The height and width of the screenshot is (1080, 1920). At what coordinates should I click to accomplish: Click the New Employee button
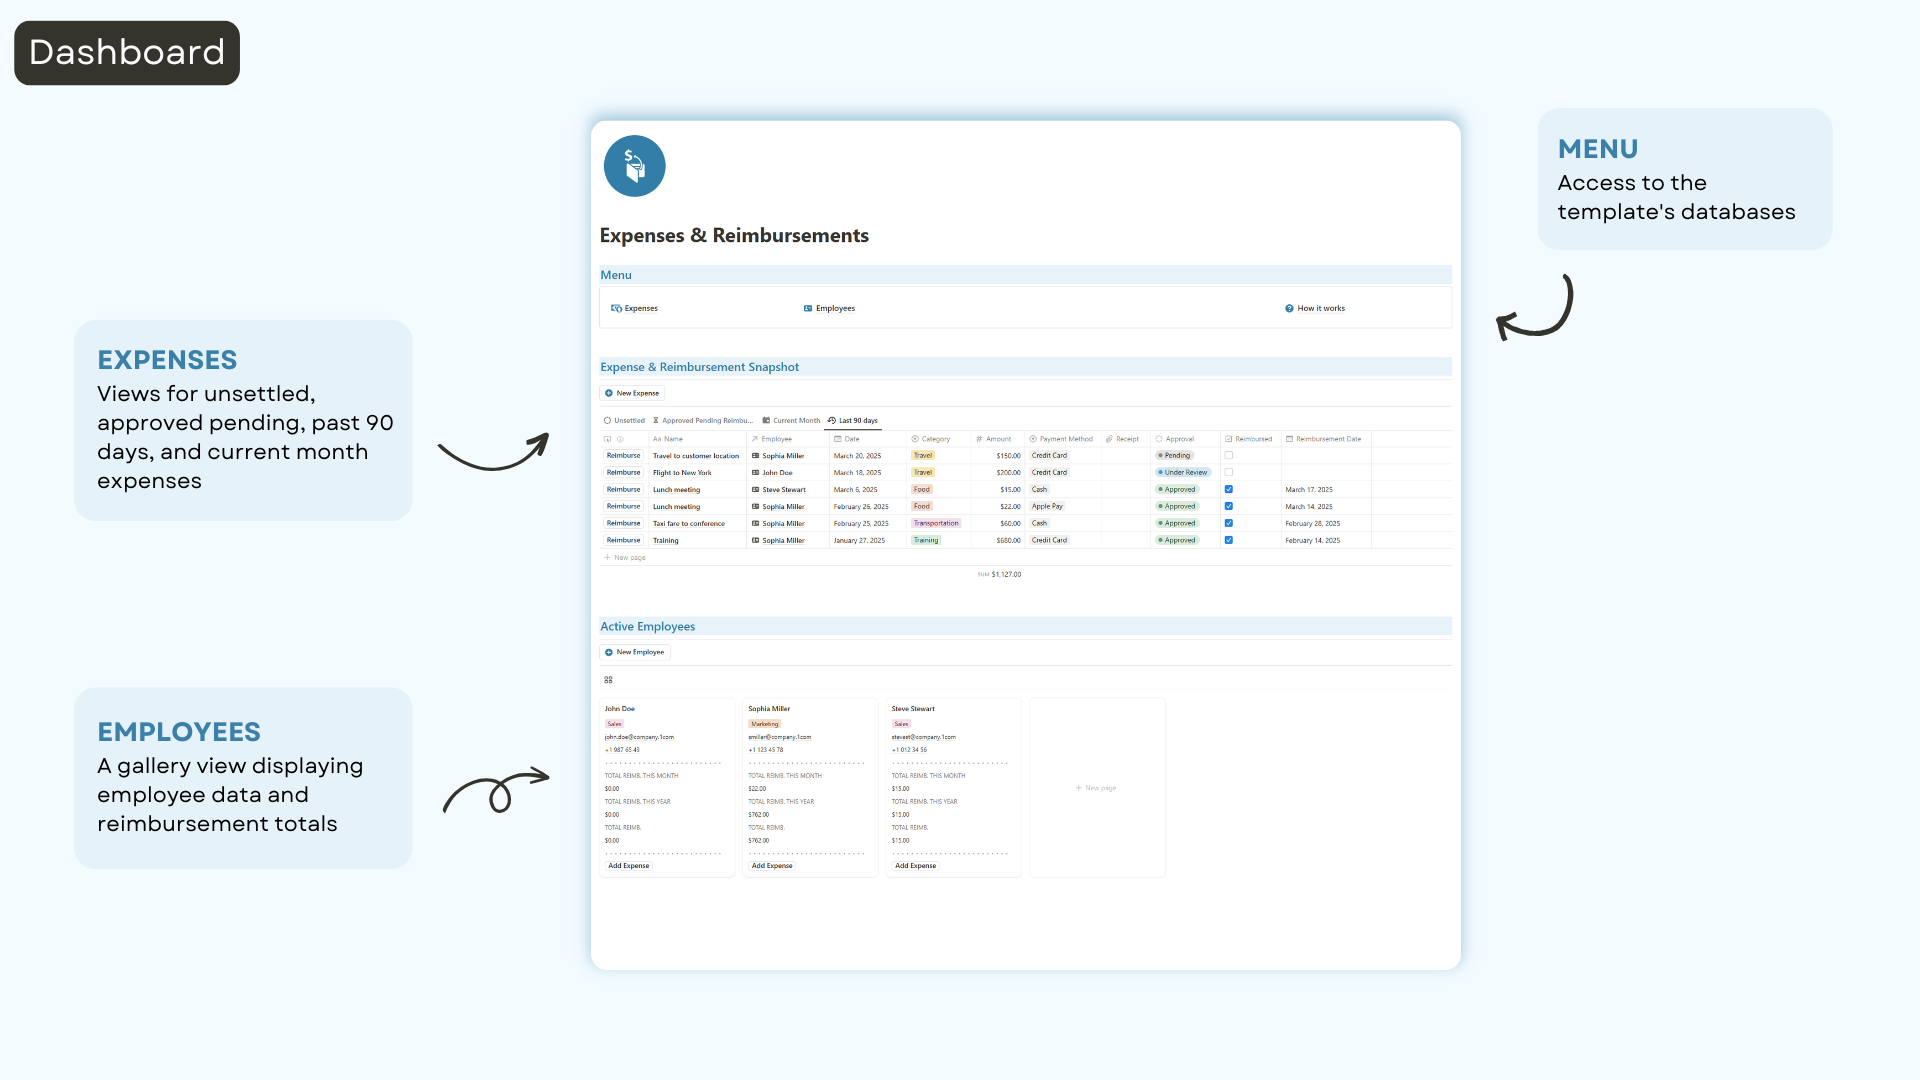[634, 652]
